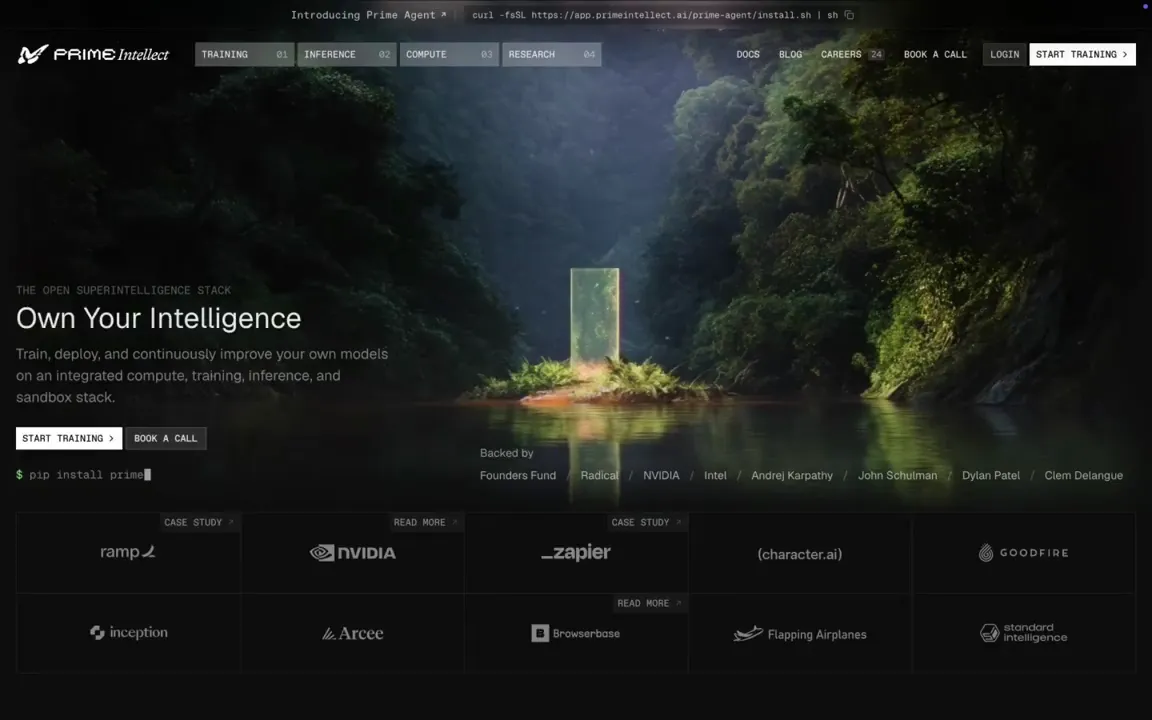Open Browserbase Read More link

pyautogui.click(x=650, y=603)
